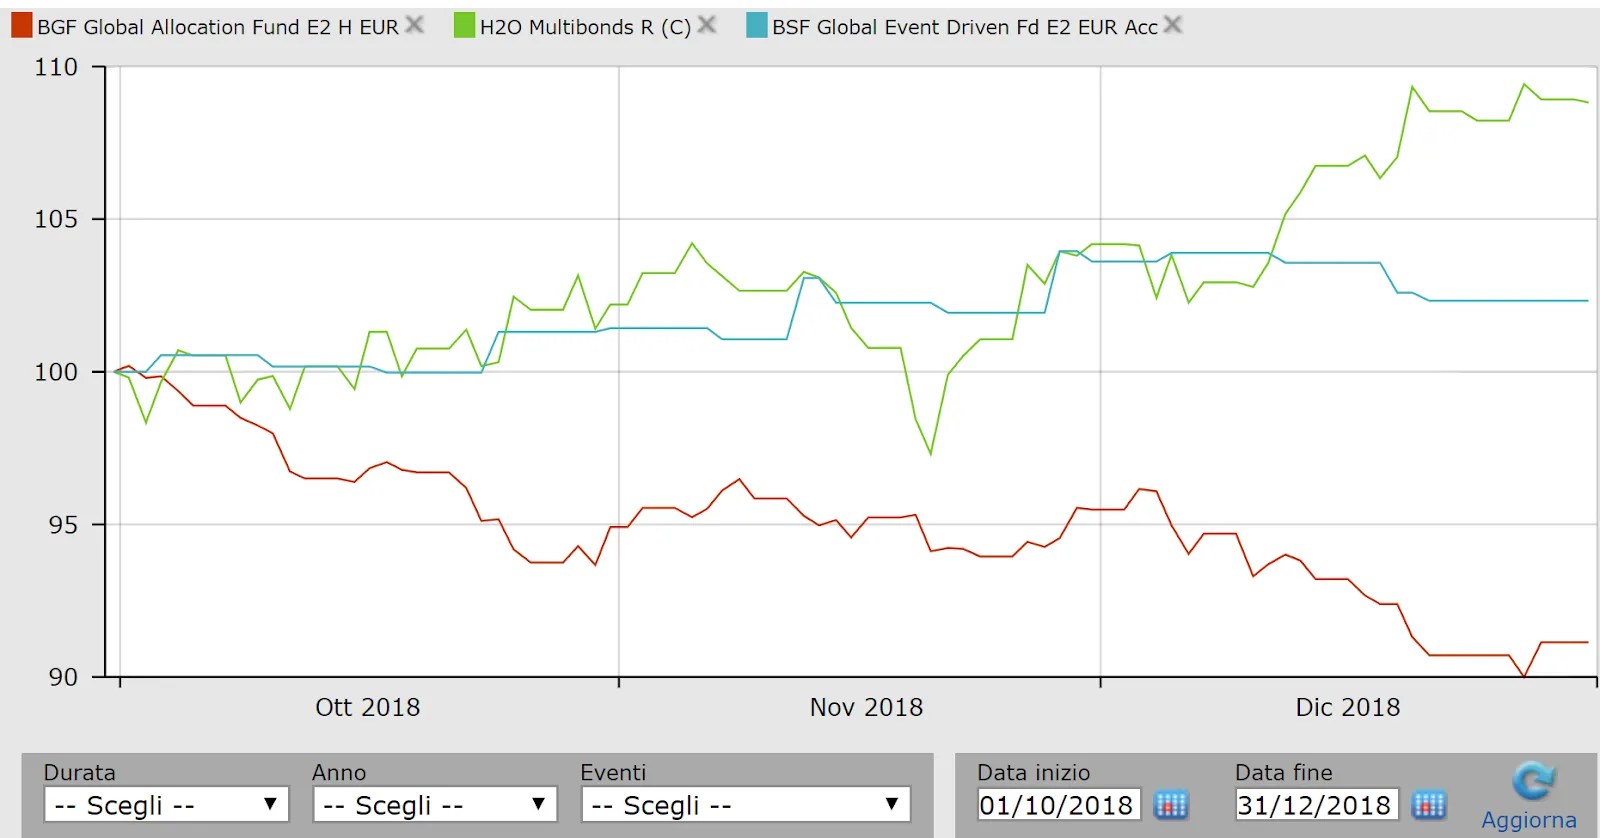Click the Durata field label
Image resolution: width=1600 pixels, height=838 pixels.
(x=80, y=772)
